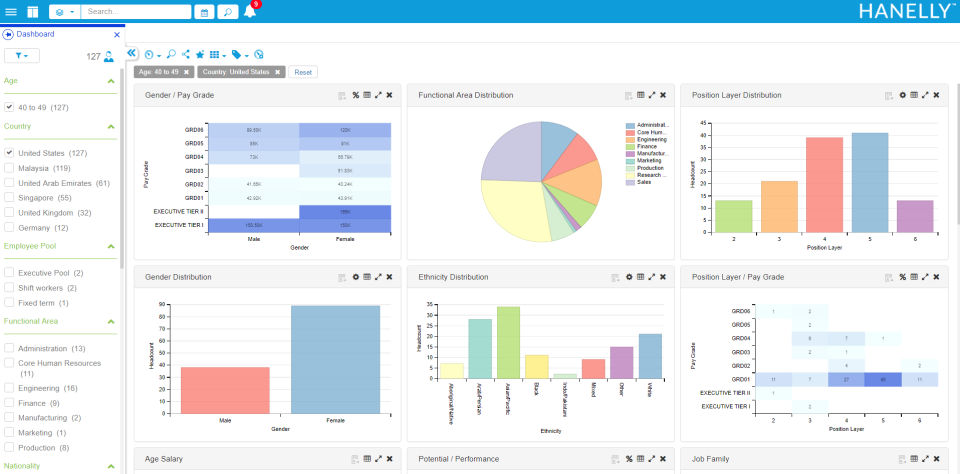The width and height of the screenshot is (960, 474).
Task: Pin the Dashboard sidebar panel
Action: [9, 34]
